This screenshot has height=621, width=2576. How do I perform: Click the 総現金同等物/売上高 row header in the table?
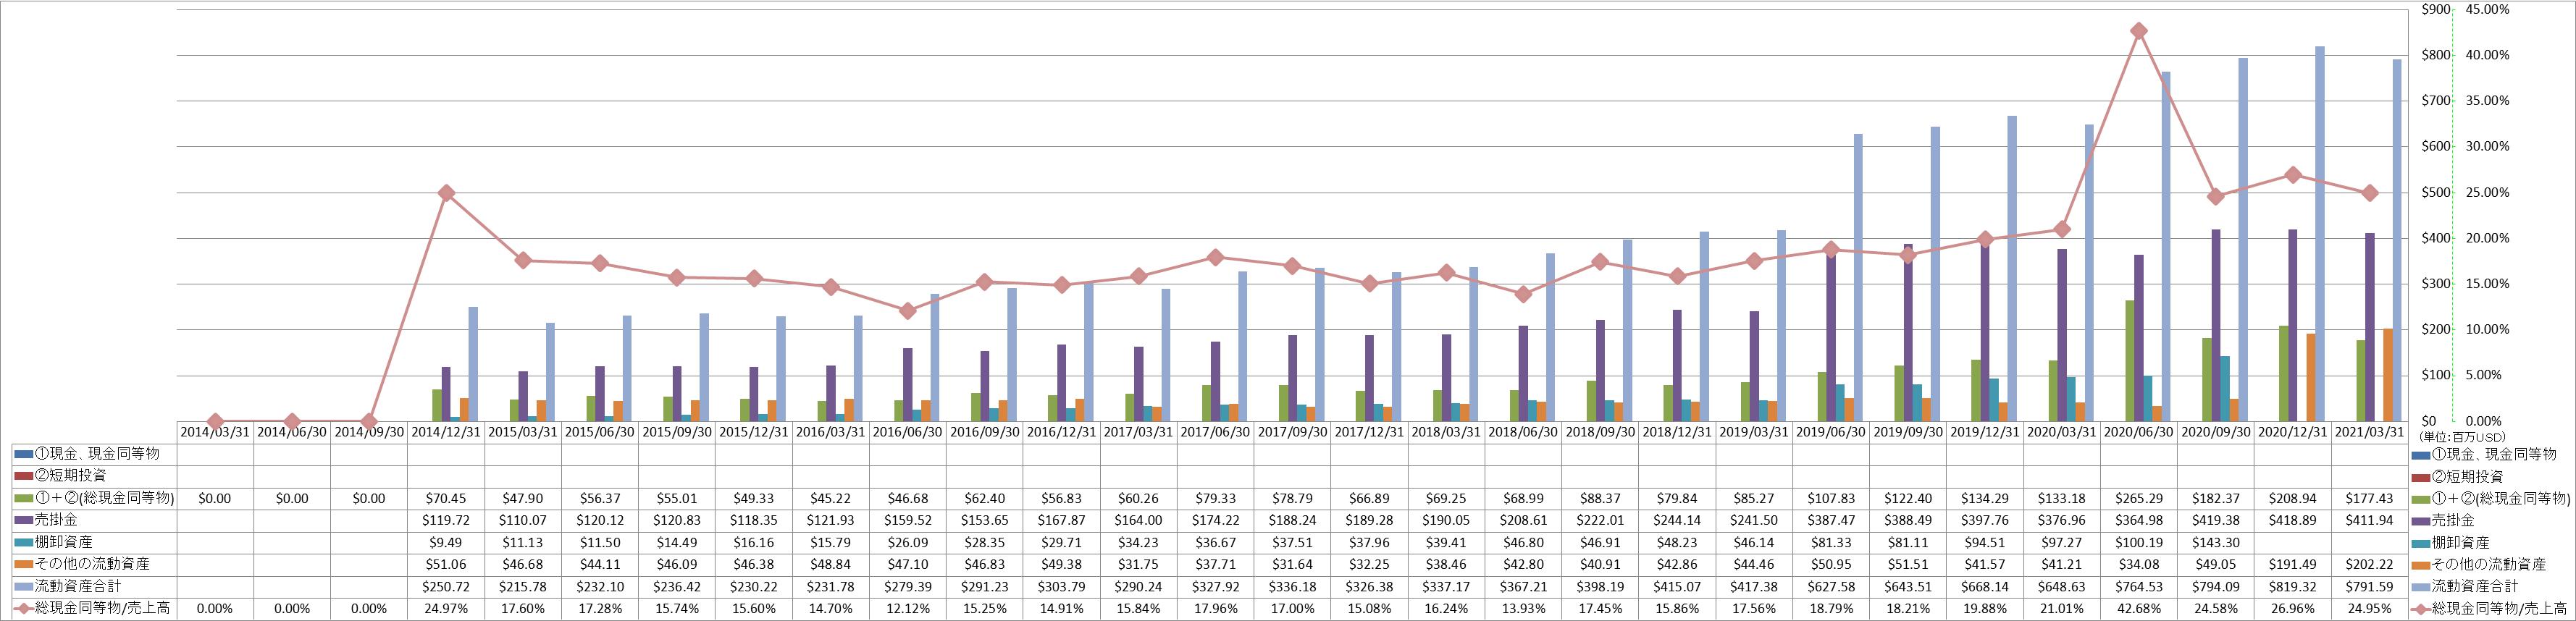94,608
